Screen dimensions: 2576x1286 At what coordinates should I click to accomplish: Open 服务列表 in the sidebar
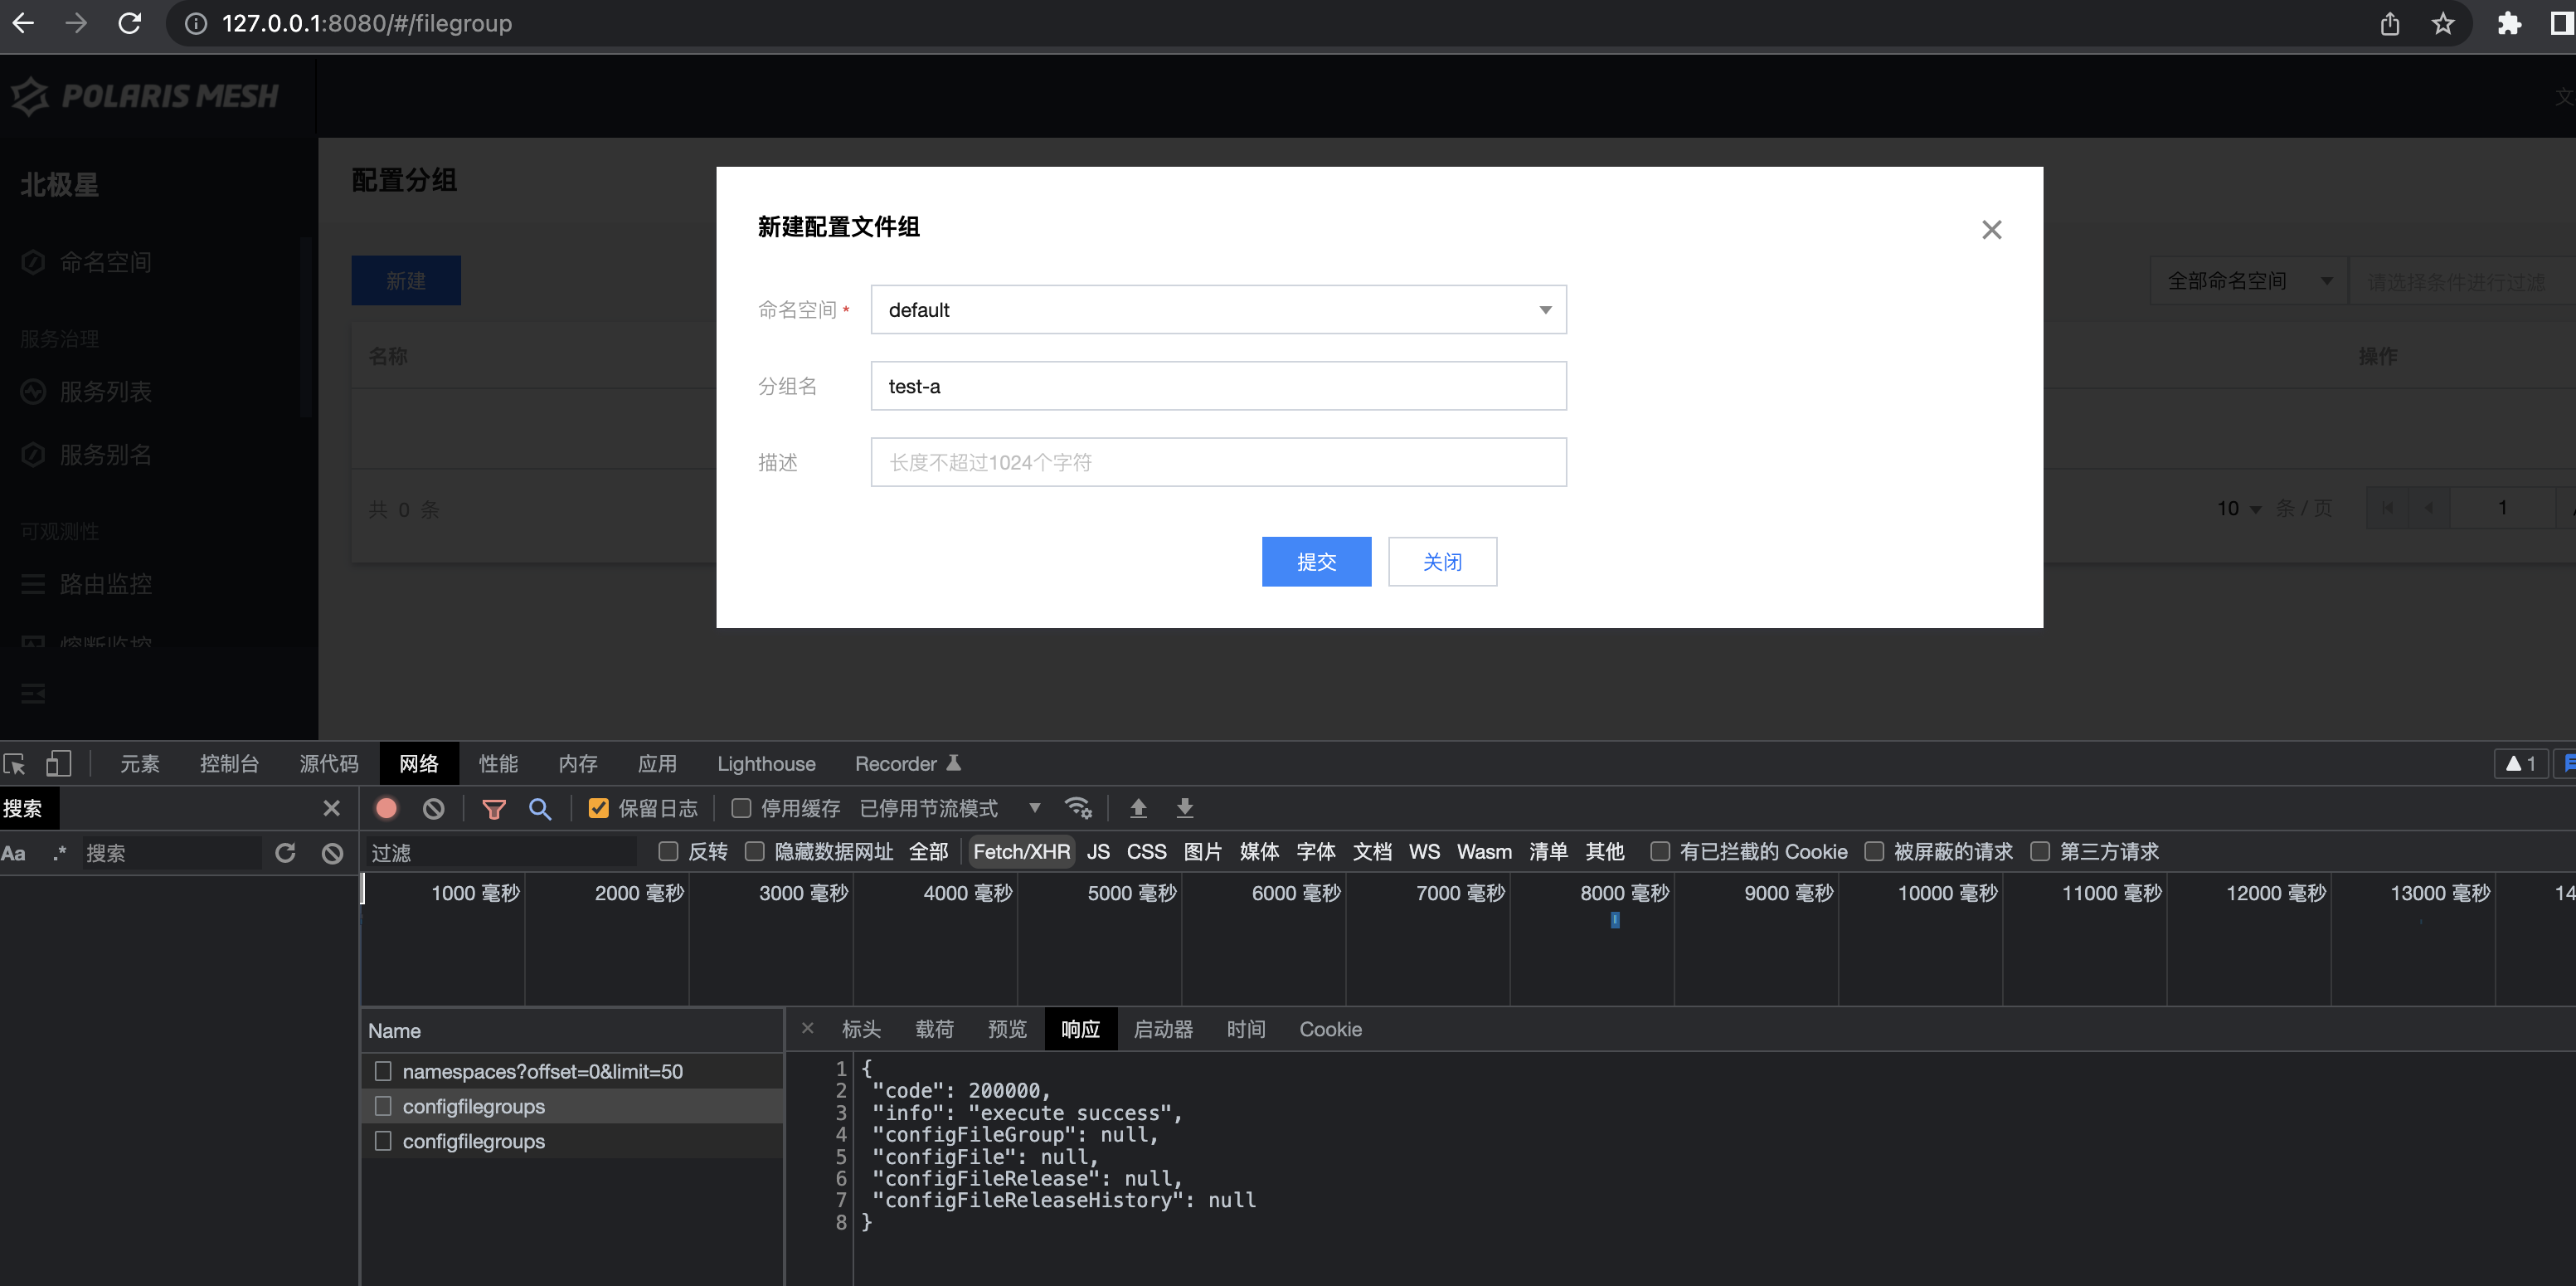(x=105, y=391)
